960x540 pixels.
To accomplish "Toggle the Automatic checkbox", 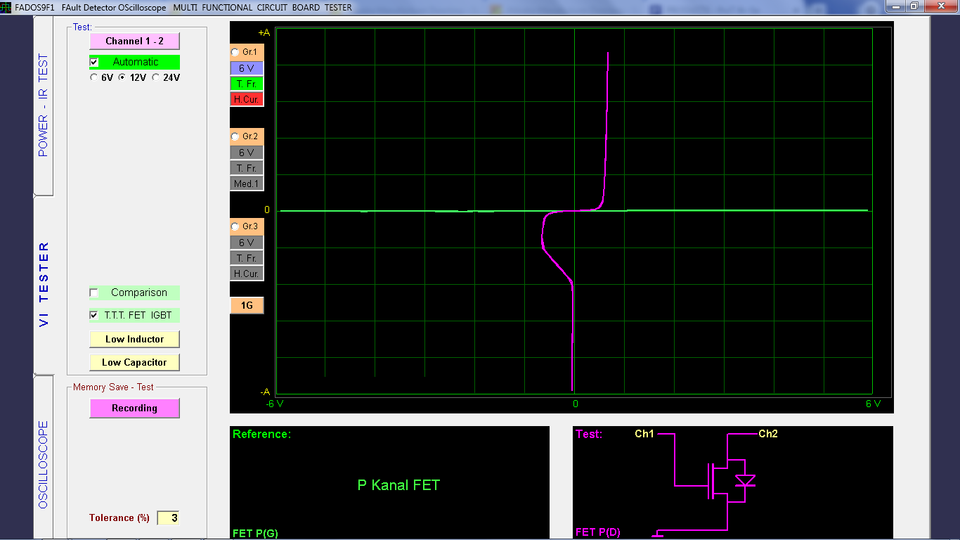I will coord(94,62).
